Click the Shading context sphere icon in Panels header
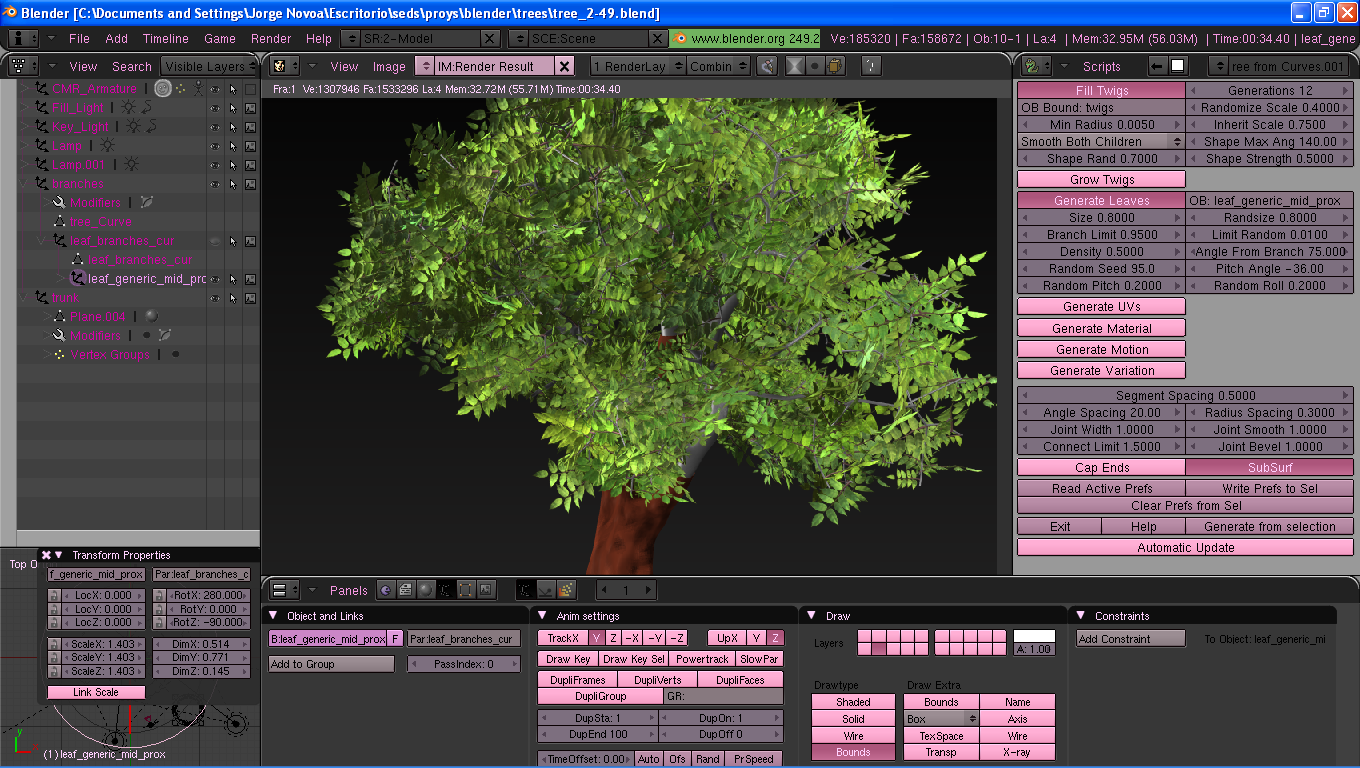This screenshot has height=768, width=1360. pyautogui.click(x=426, y=590)
